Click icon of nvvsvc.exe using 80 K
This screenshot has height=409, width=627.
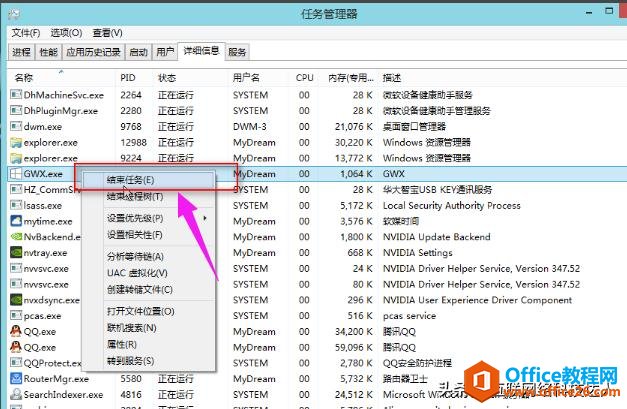(16, 284)
